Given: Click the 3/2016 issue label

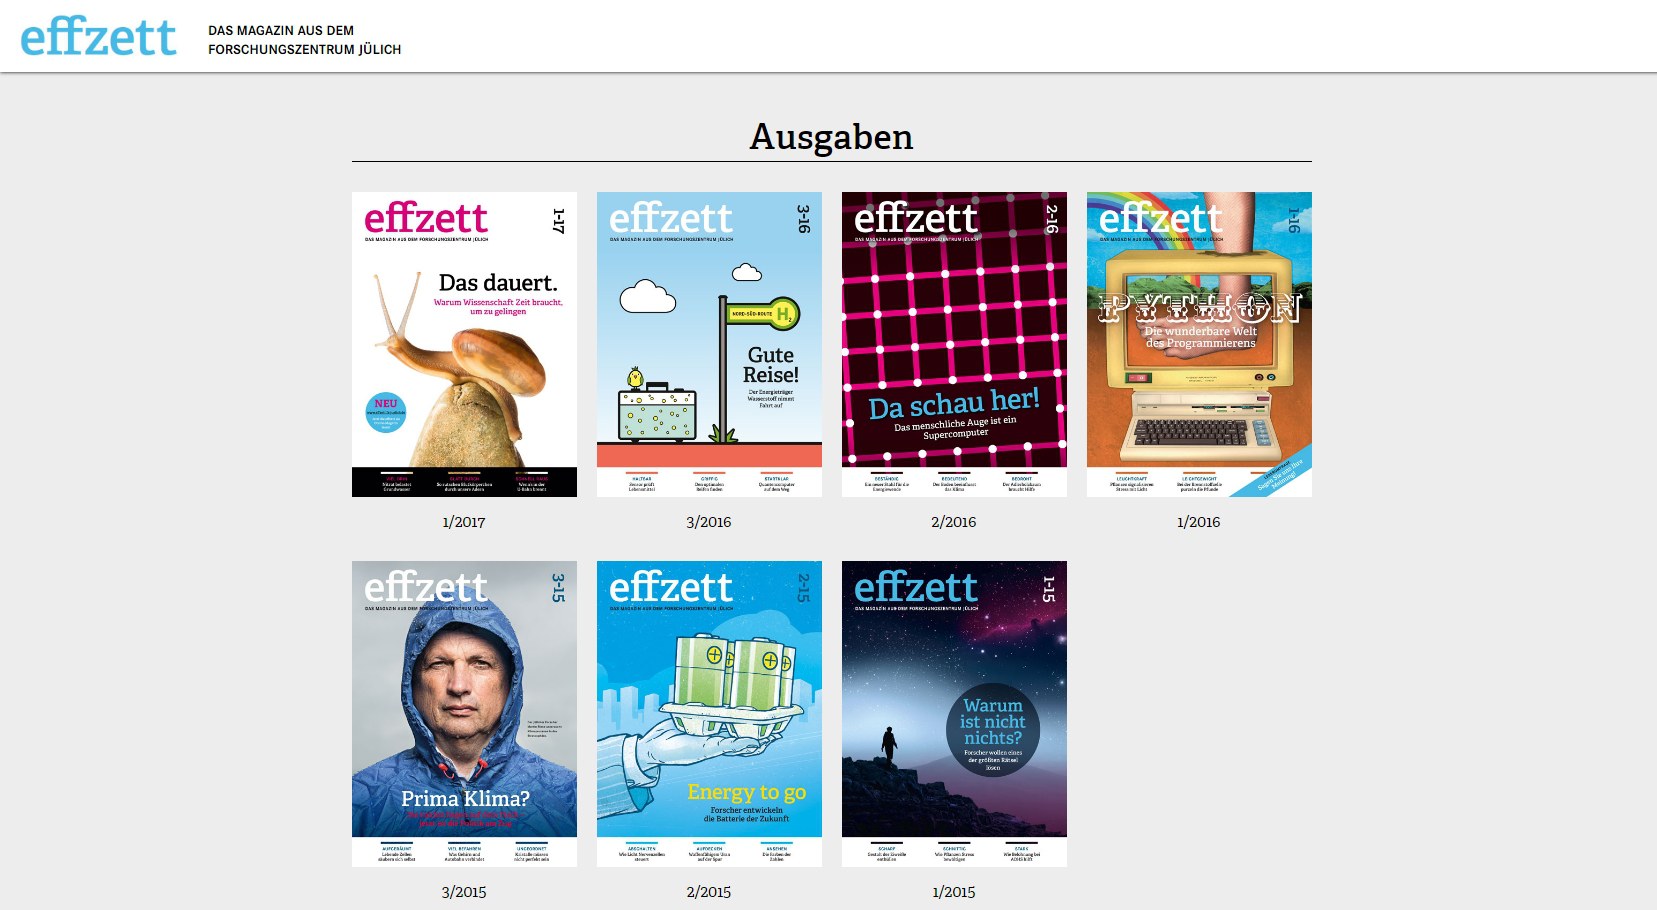Looking at the screenshot, I should click(x=709, y=522).
